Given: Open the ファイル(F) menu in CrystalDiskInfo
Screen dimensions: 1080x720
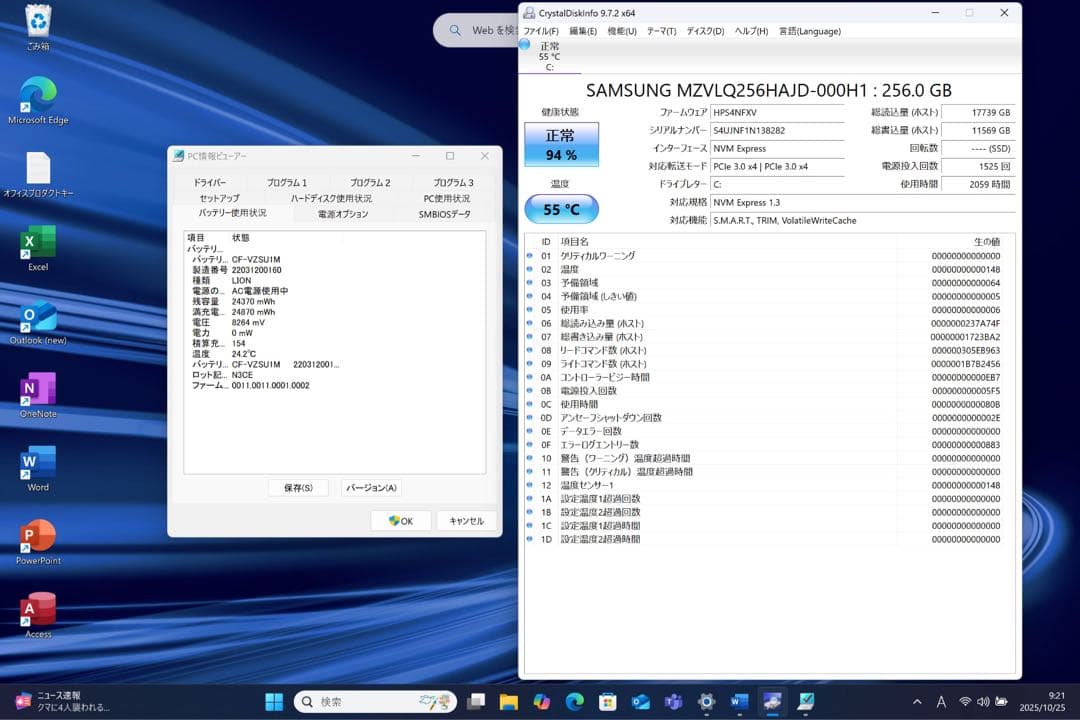Looking at the screenshot, I should click(x=541, y=31).
